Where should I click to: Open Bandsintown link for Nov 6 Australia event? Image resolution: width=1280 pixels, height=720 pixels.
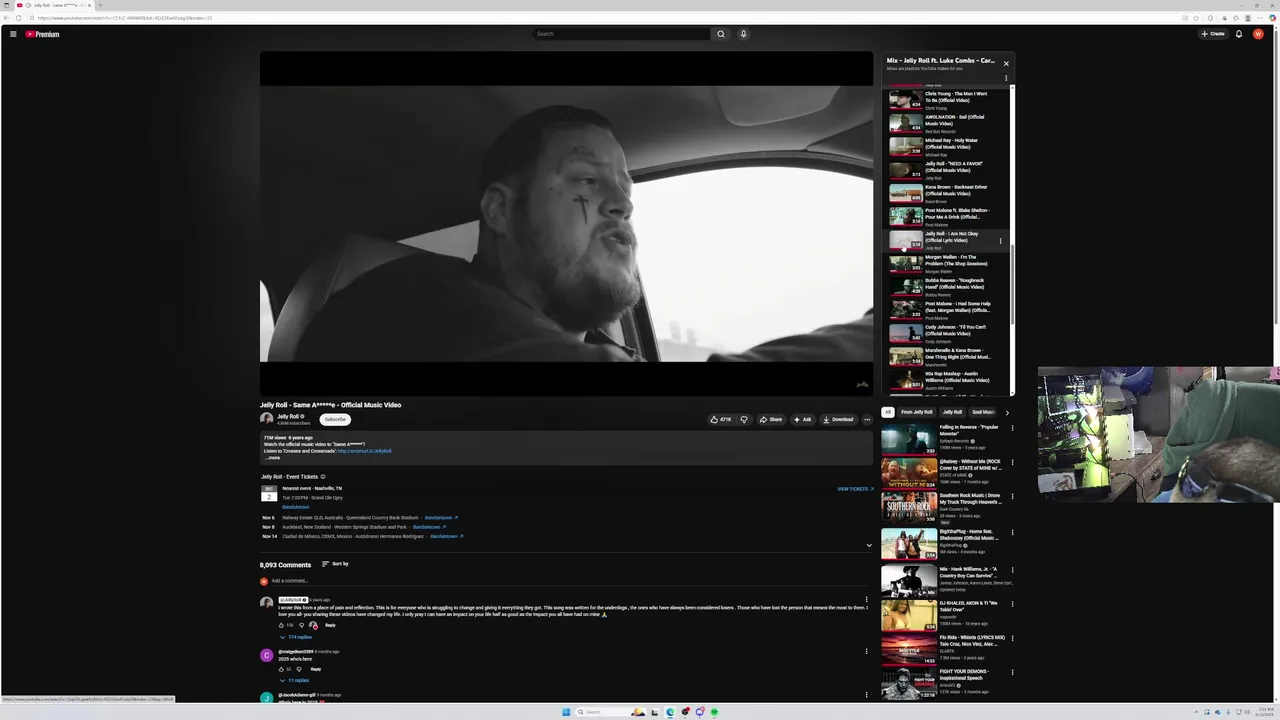click(x=441, y=518)
